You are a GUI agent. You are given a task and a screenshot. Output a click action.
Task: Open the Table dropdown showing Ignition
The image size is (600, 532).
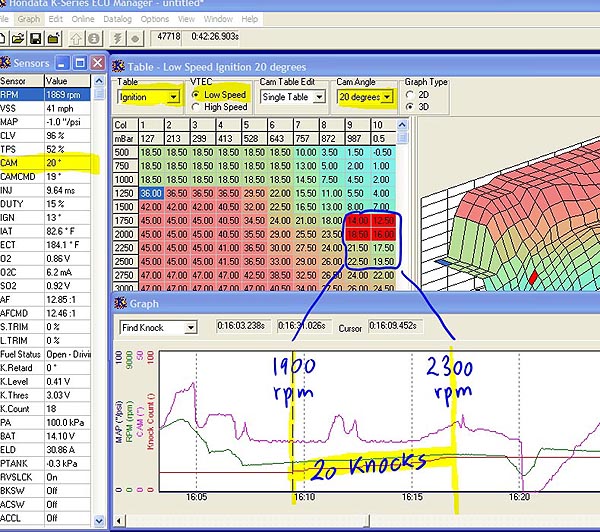coord(173,97)
